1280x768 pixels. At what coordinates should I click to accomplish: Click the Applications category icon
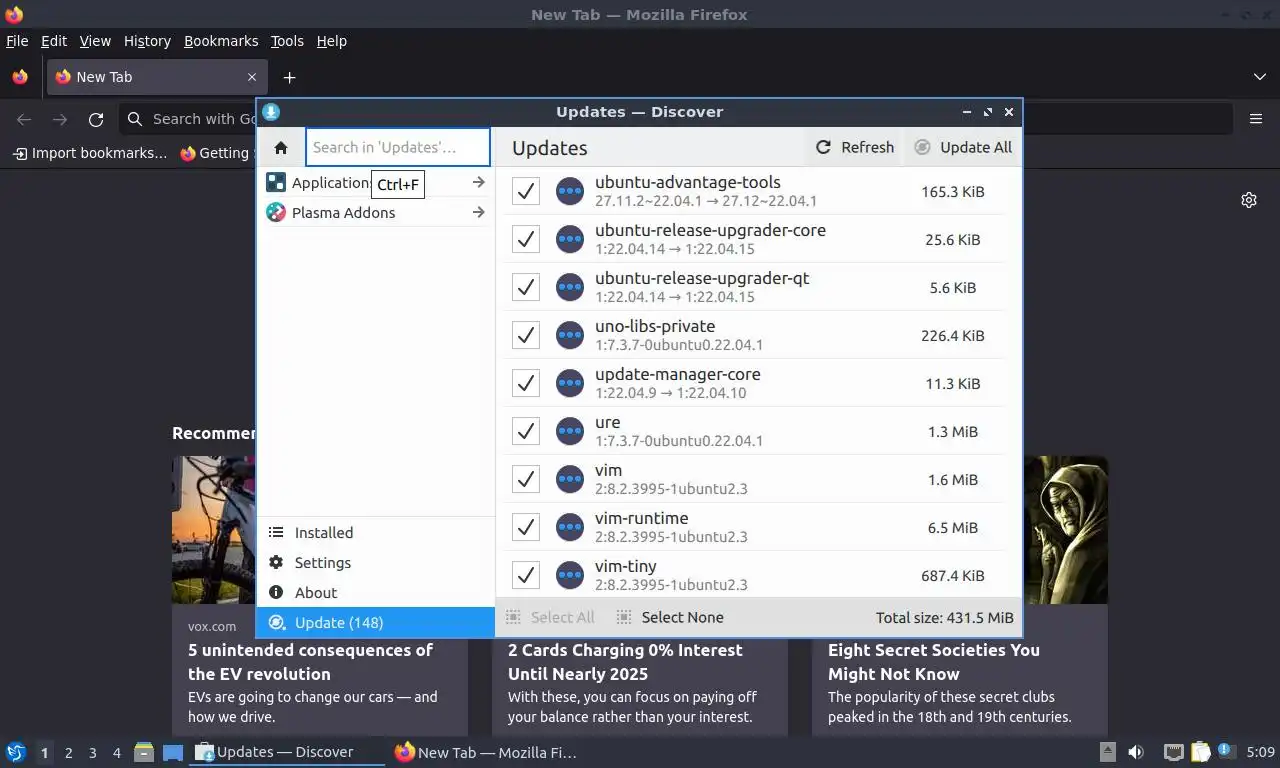275,182
